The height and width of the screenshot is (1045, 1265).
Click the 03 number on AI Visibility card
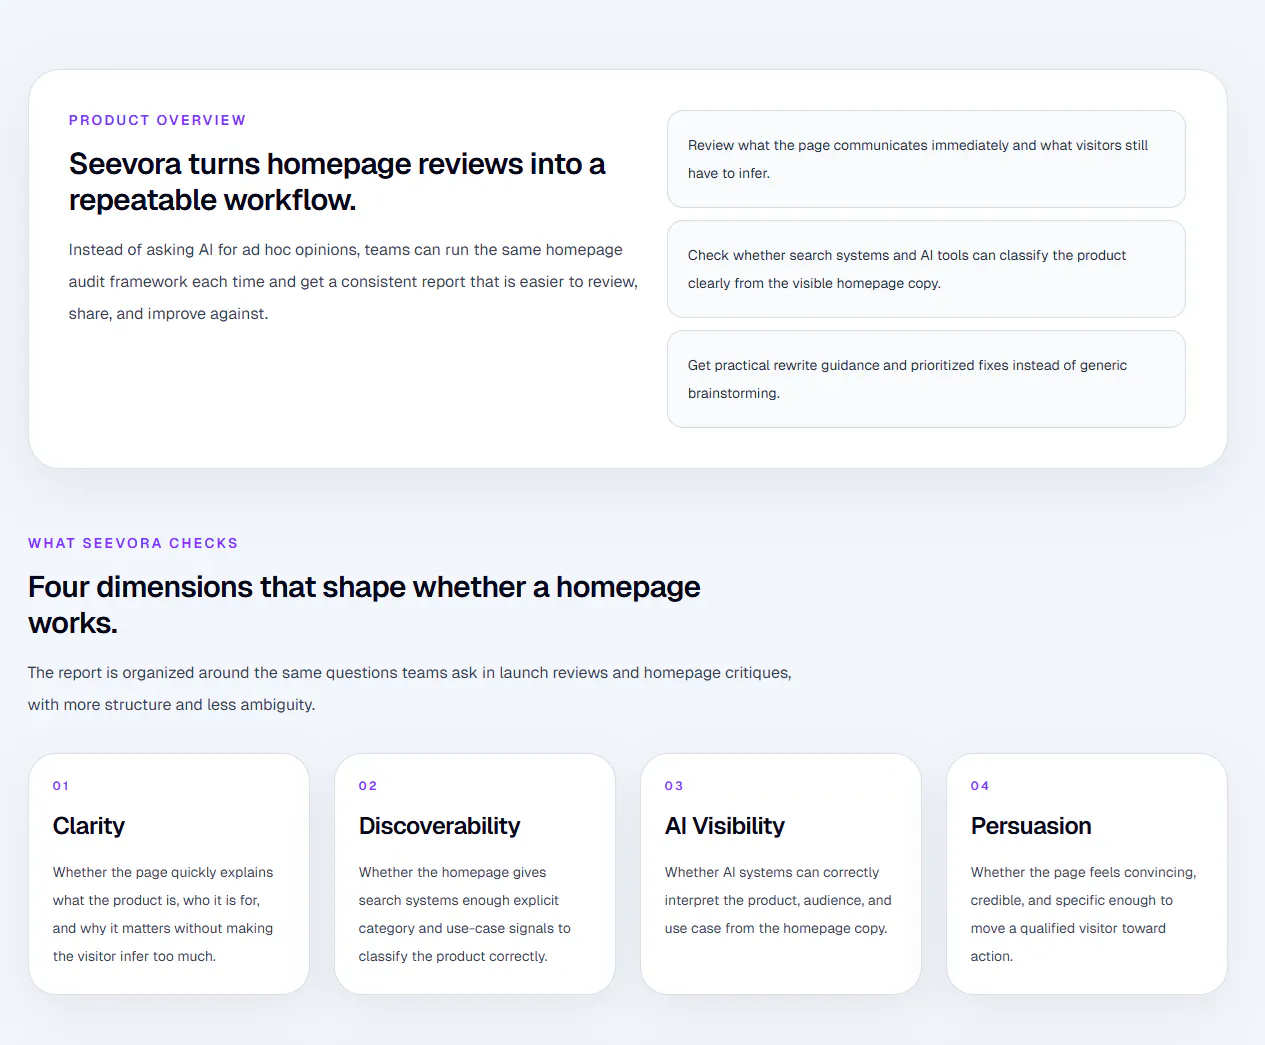(x=674, y=786)
